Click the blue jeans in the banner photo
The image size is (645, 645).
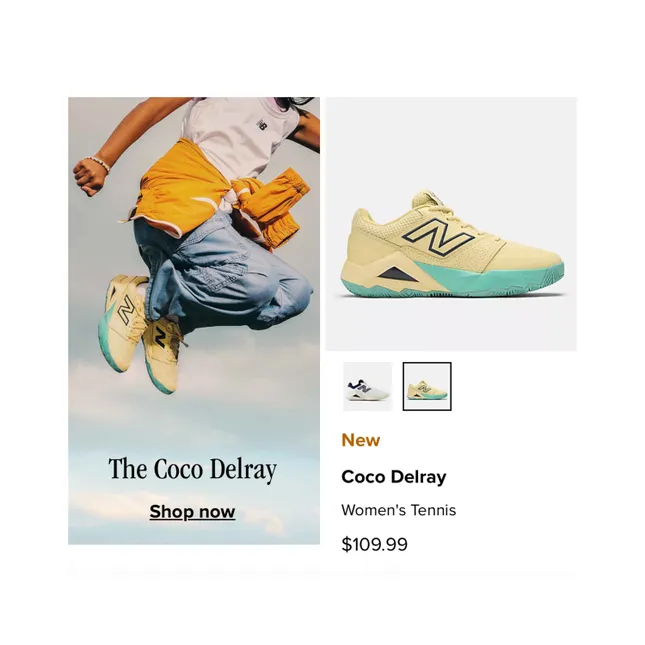pyautogui.click(x=224, y=271)
